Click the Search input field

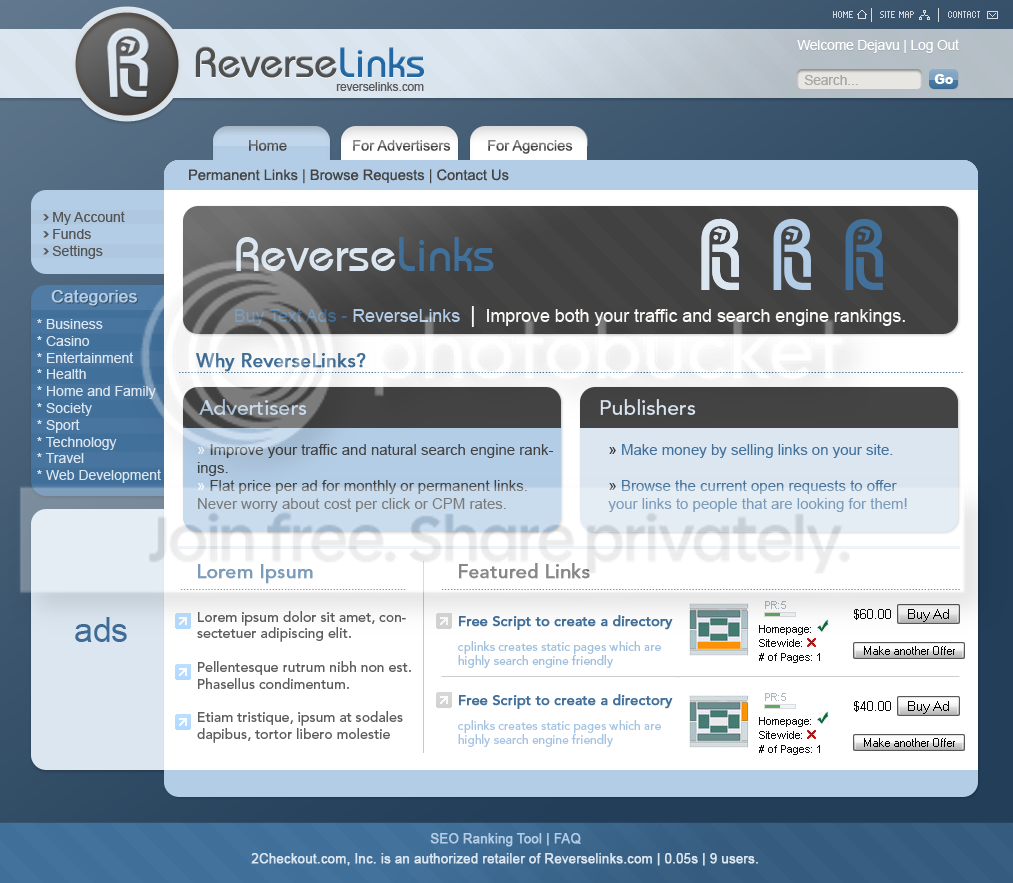(859, 79)
